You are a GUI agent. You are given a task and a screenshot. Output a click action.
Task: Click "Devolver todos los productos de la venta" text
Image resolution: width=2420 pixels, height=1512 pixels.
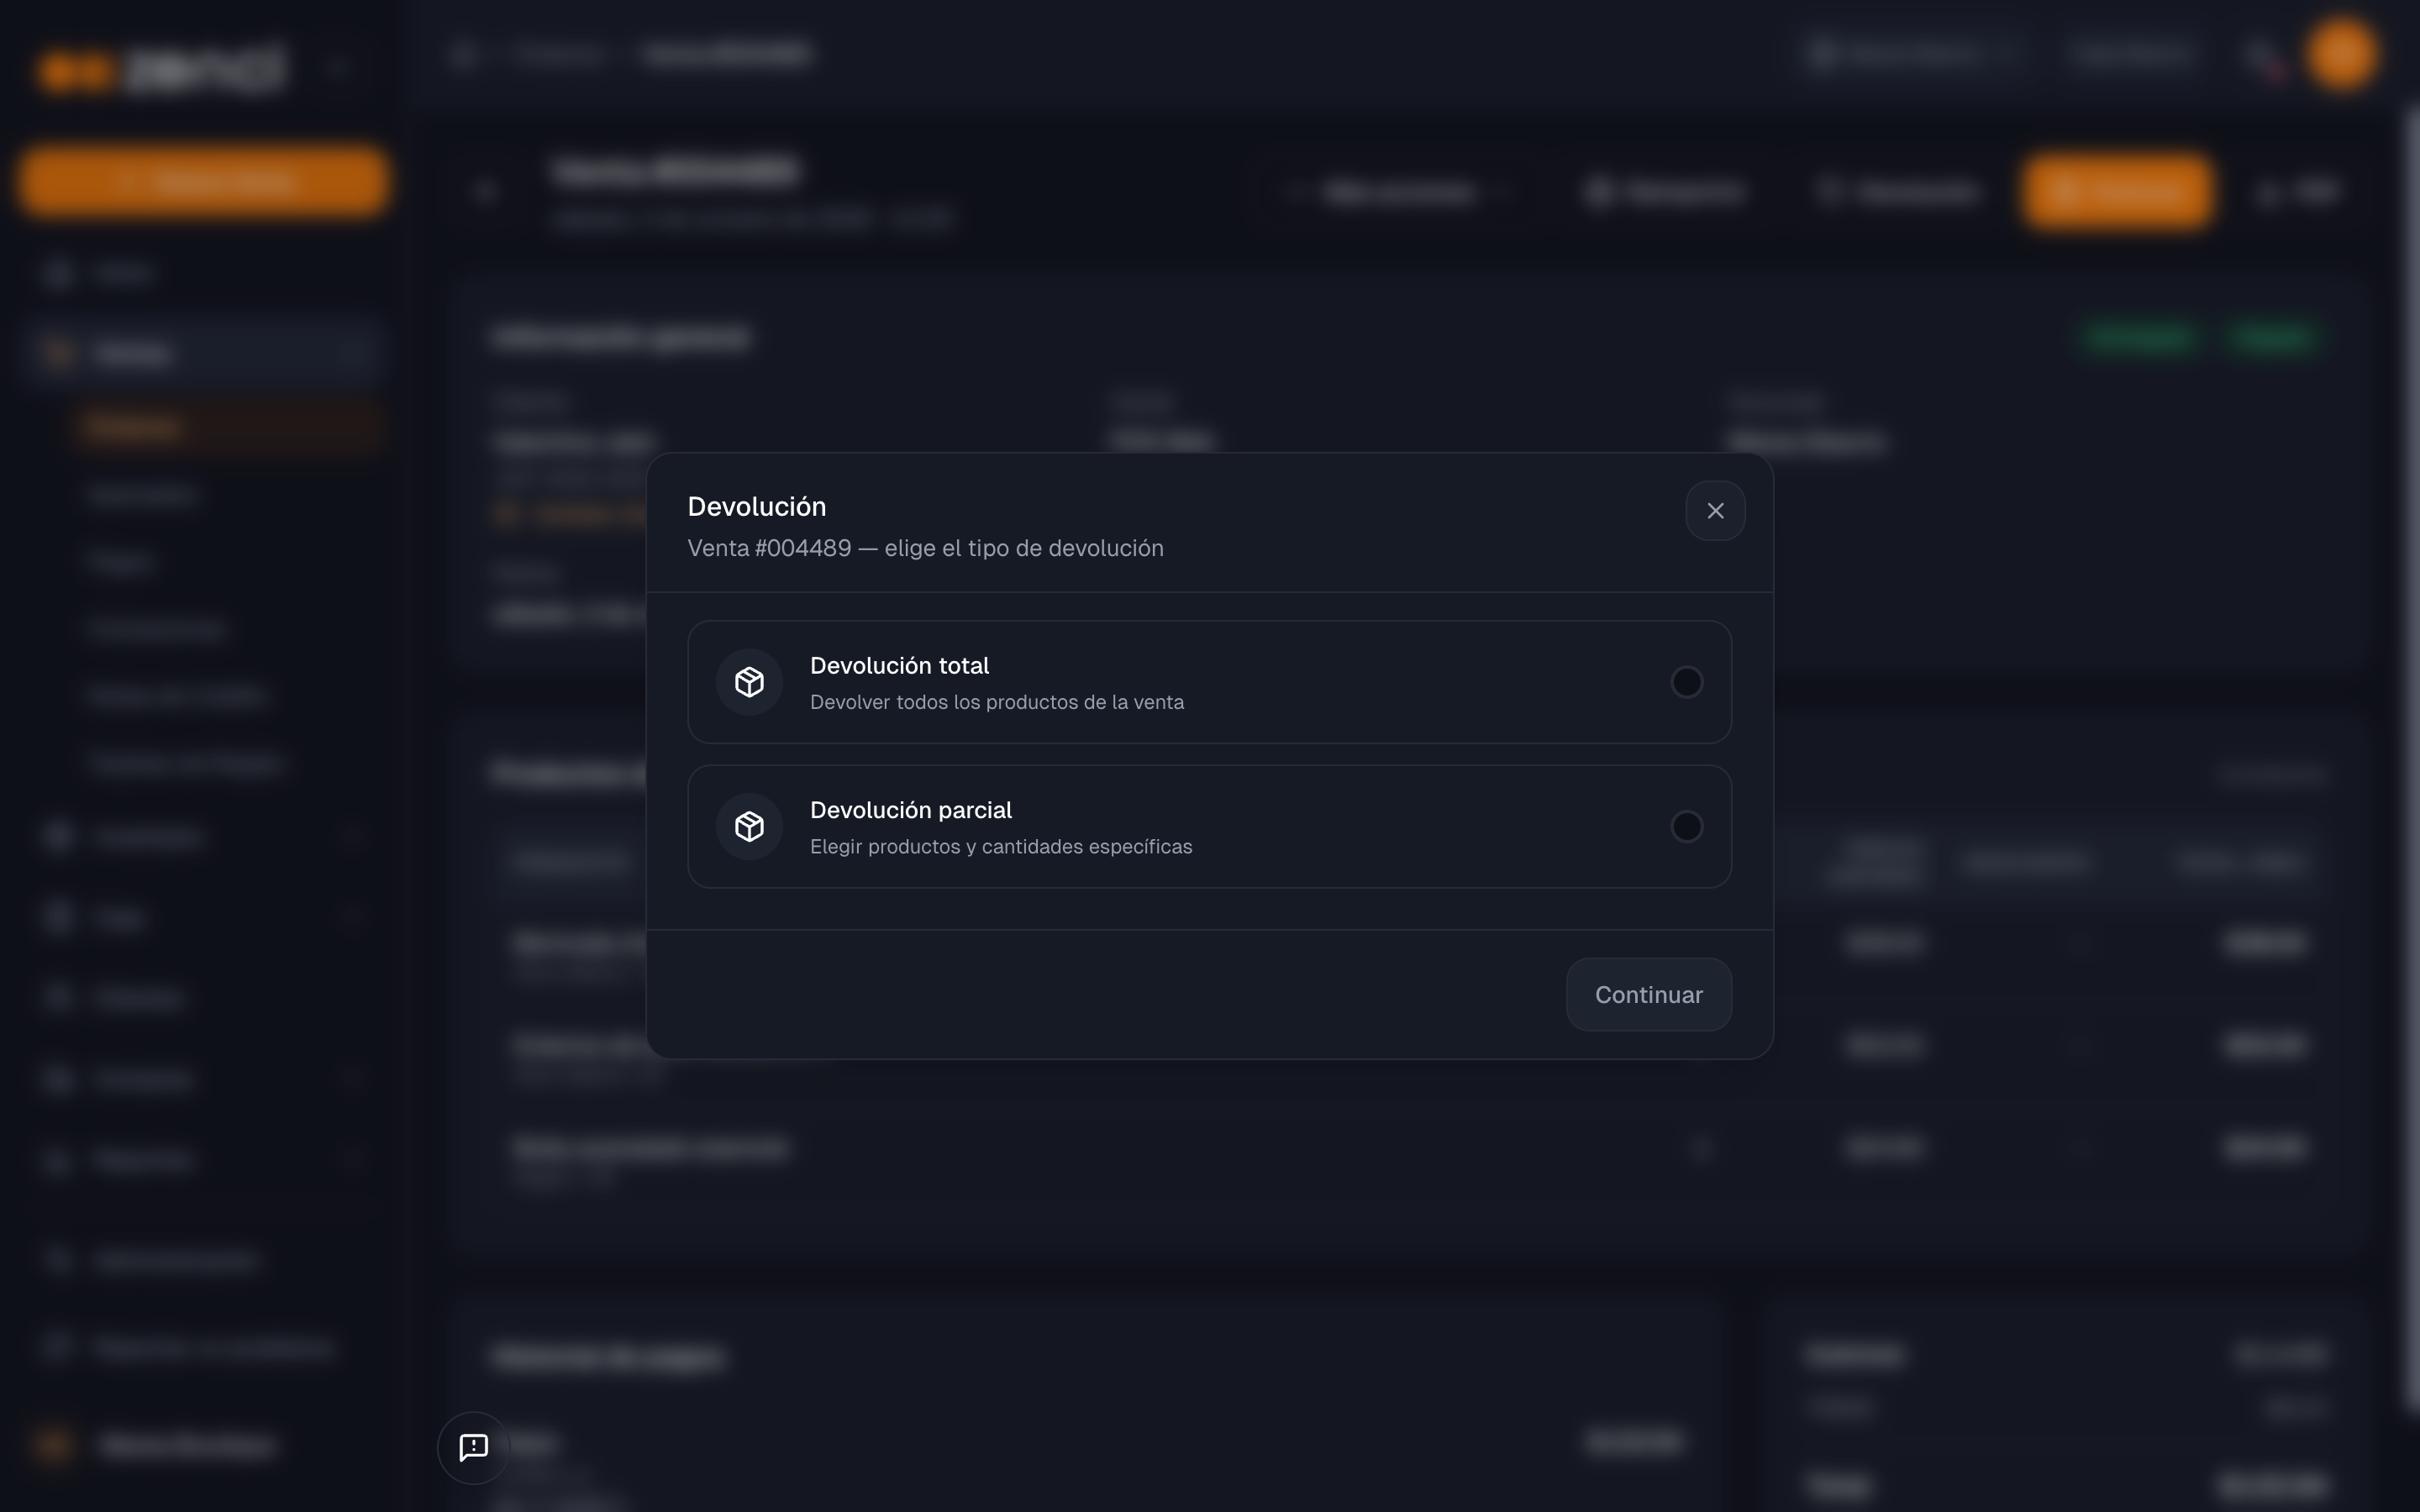tap(997, 702)
